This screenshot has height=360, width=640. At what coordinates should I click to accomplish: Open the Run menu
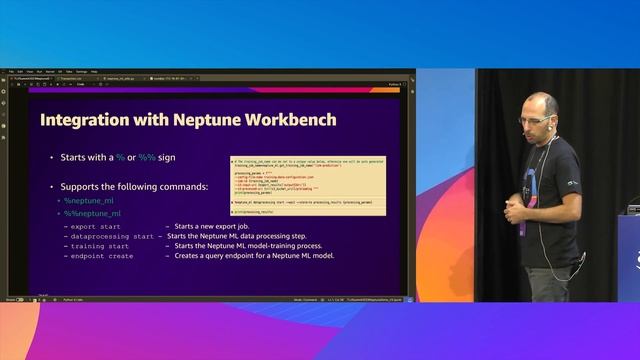[x=39, y=72]
